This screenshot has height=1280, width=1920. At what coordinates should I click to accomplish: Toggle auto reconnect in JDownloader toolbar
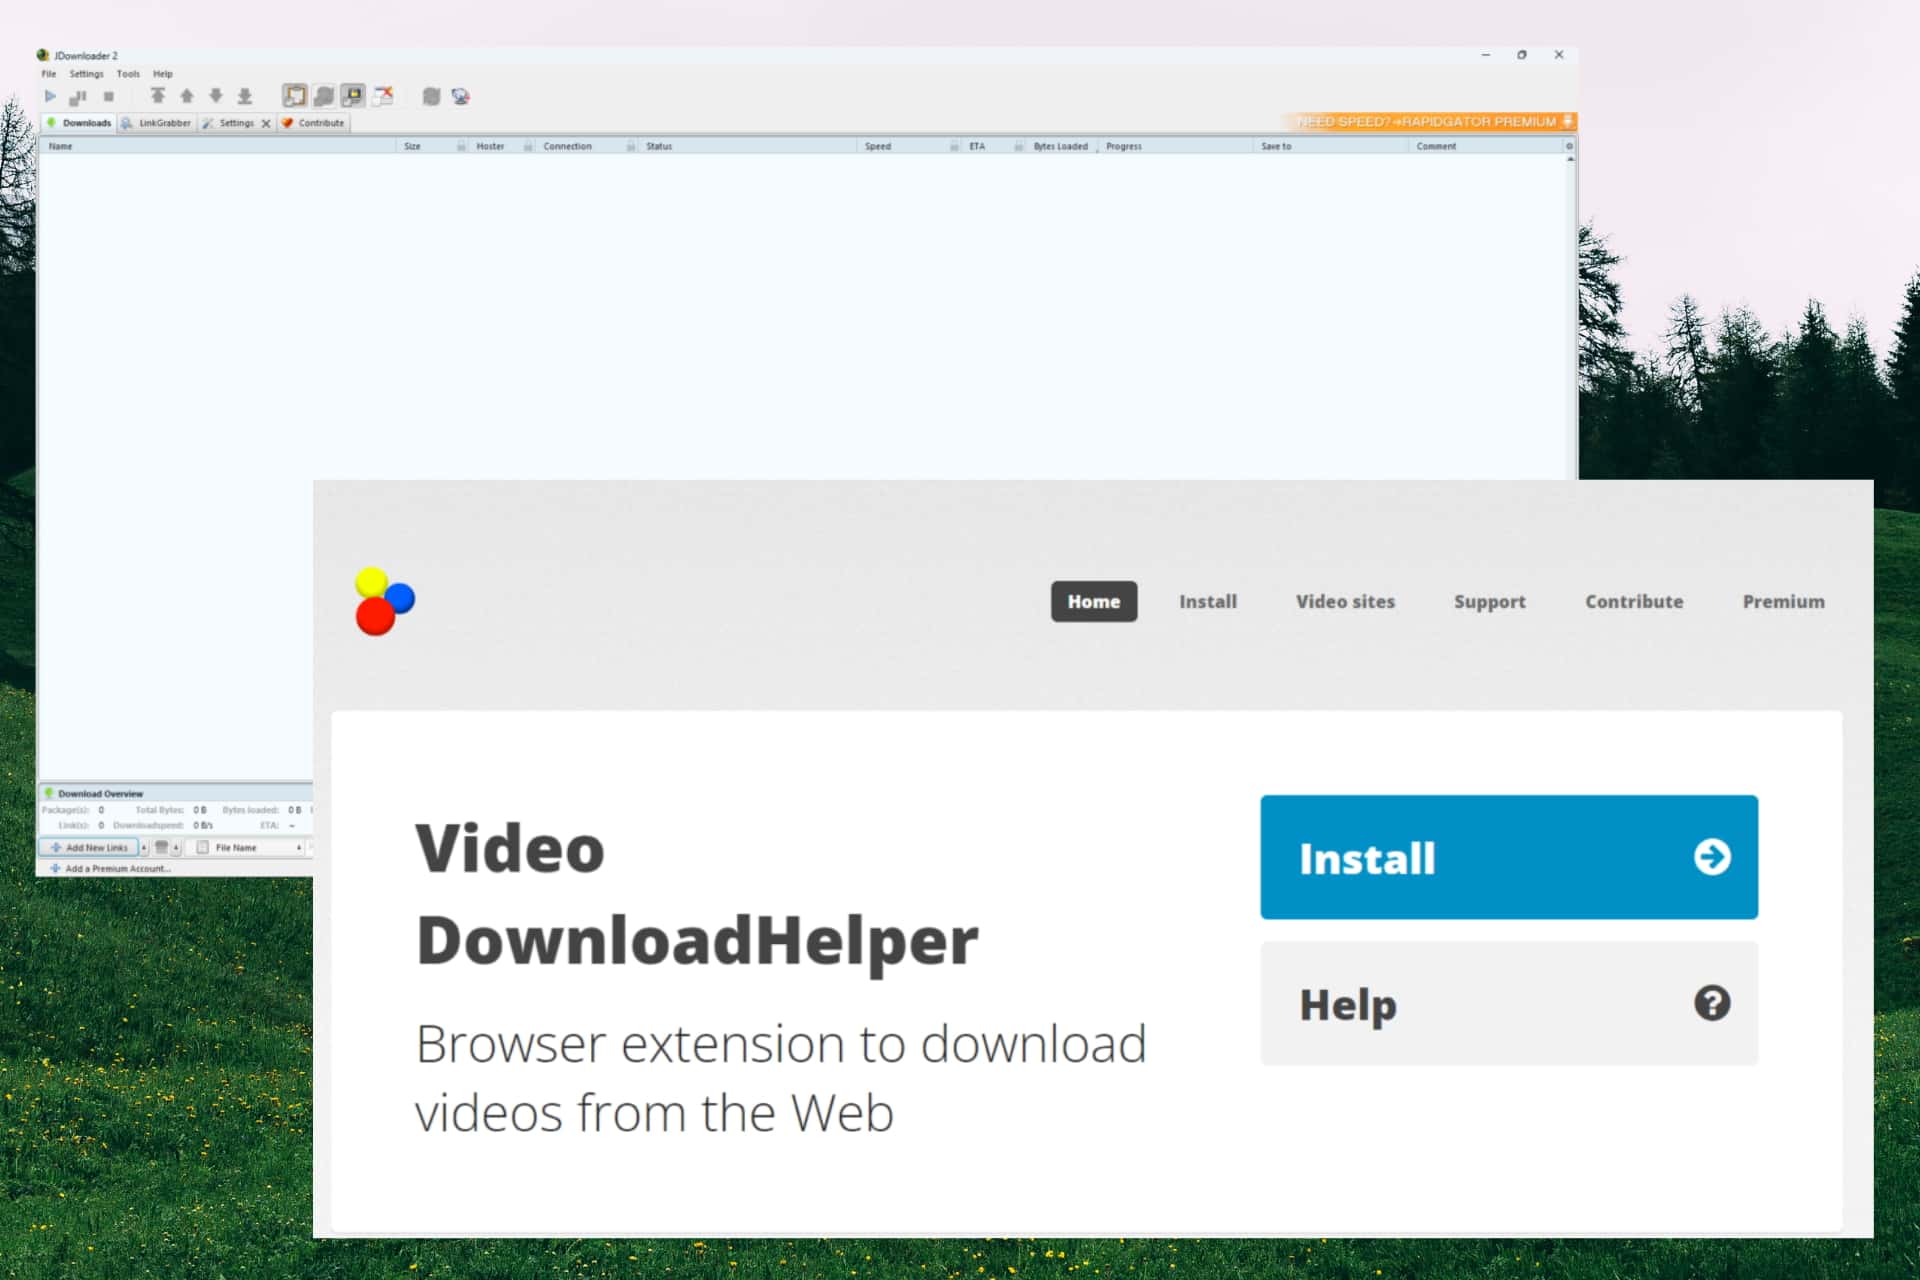(x=324, y=96)
